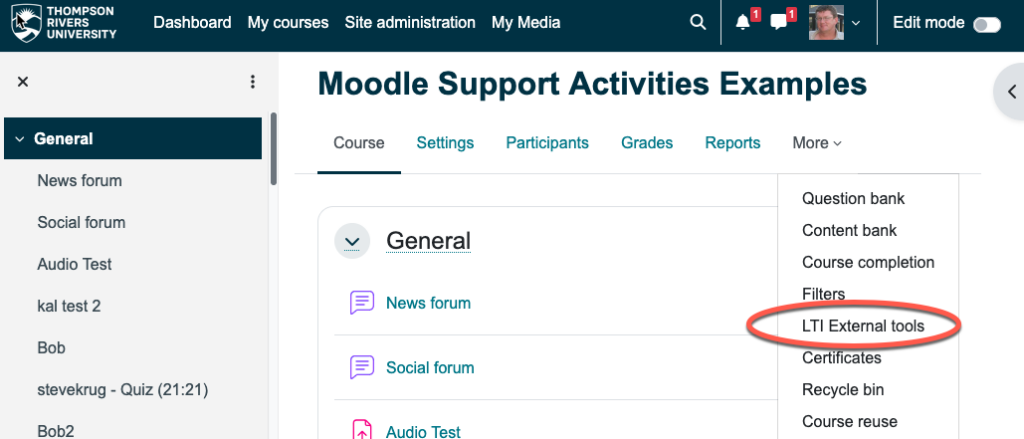Select Filters from More menu
This screenshot has height=439, width=1024.
pyautogui.click(x=824, y=295)
